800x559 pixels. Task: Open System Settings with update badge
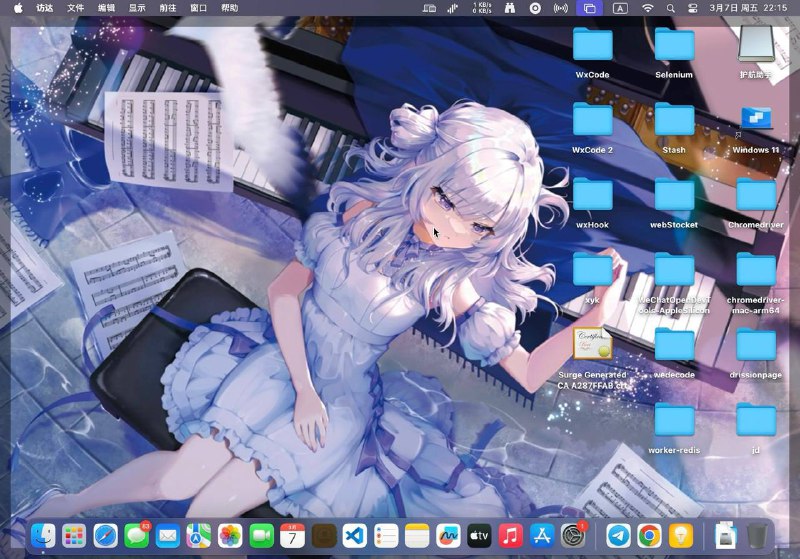pos(573,536)
